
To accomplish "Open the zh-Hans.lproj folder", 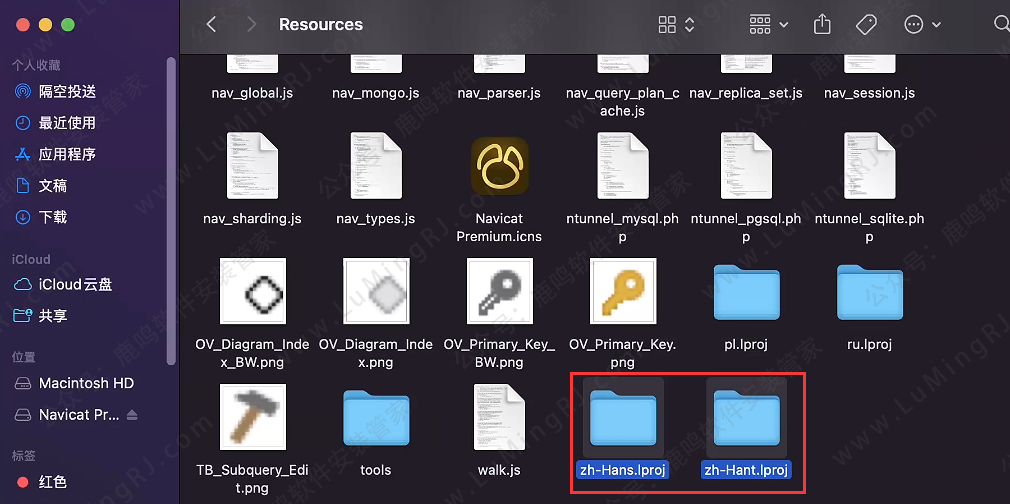I will click(x=623, y=418).
